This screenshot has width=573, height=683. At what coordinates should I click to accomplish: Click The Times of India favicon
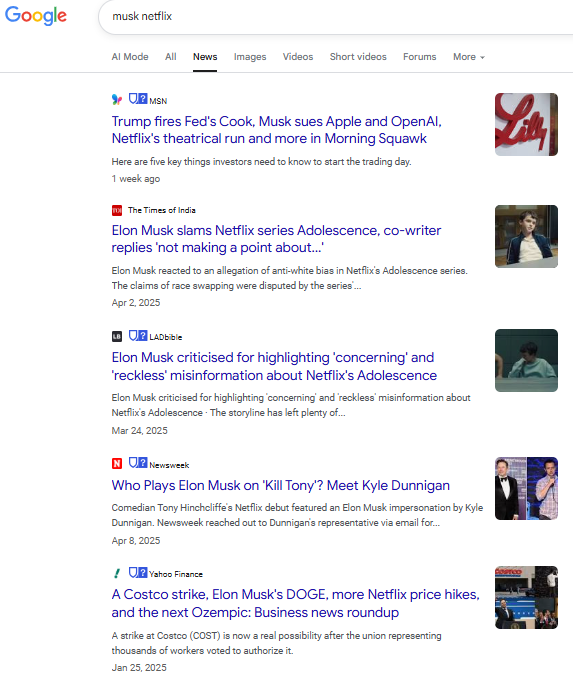point(117,210)
